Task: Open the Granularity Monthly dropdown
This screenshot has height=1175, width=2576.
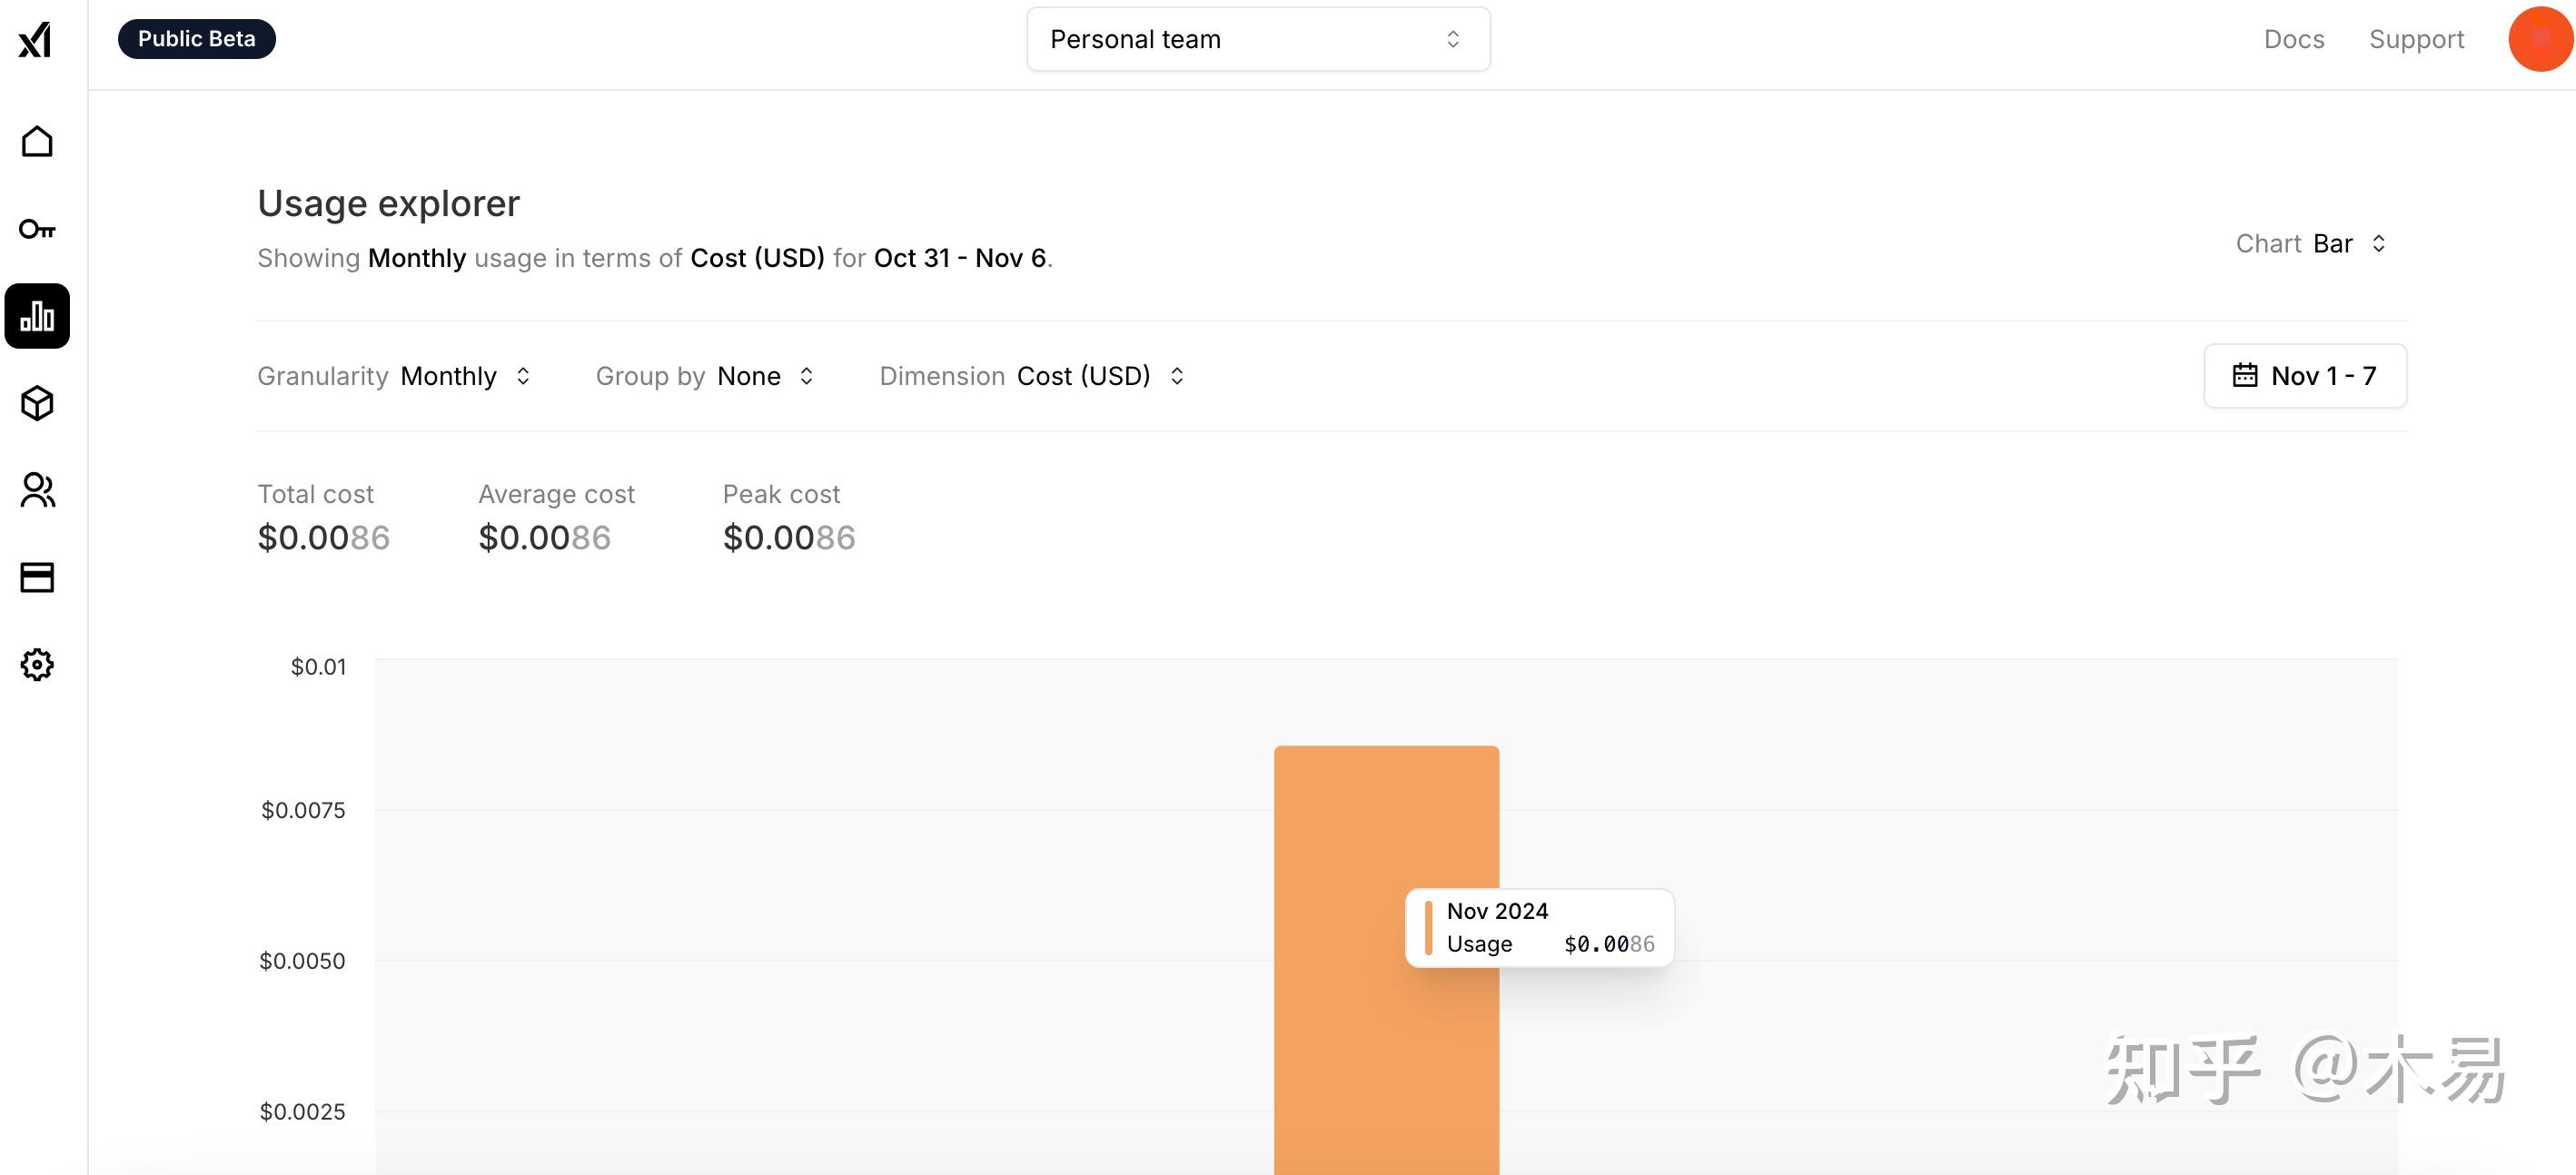Action: [x=465, y=376]
